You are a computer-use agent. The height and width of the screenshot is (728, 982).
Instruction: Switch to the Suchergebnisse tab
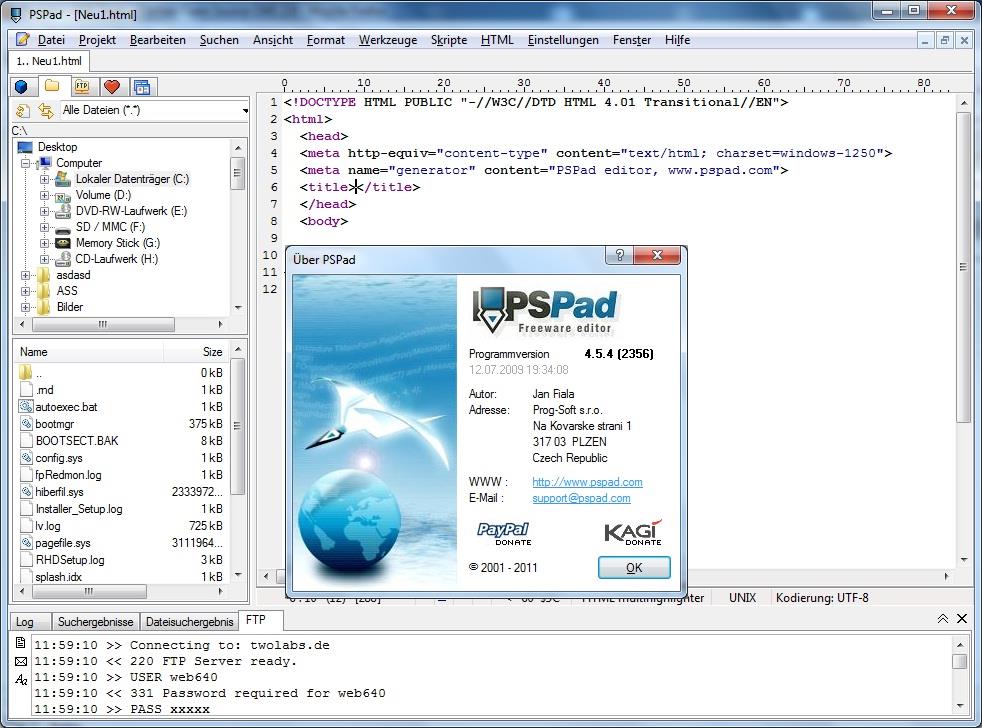[x=95, y=621]
